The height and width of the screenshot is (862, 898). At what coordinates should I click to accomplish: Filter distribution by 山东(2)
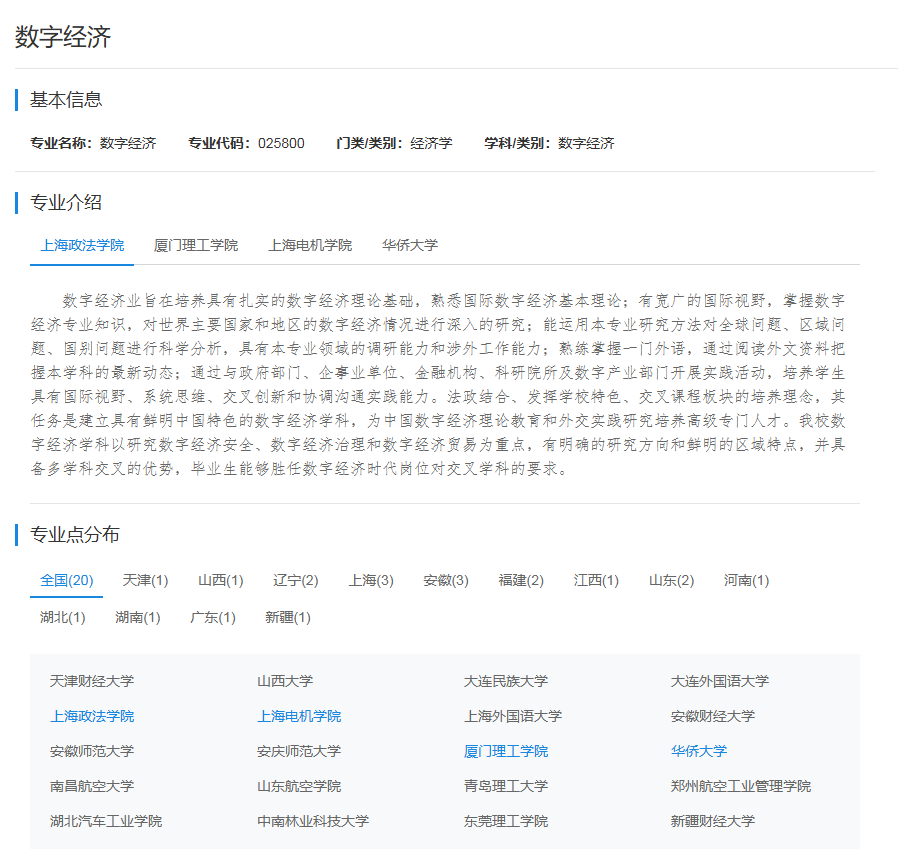[x=671, y=580]
